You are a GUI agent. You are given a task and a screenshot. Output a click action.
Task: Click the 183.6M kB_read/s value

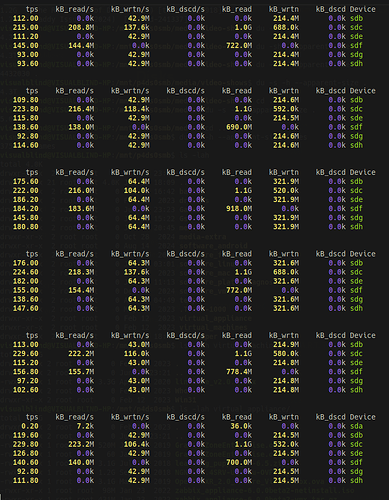(x=81, y=209)
